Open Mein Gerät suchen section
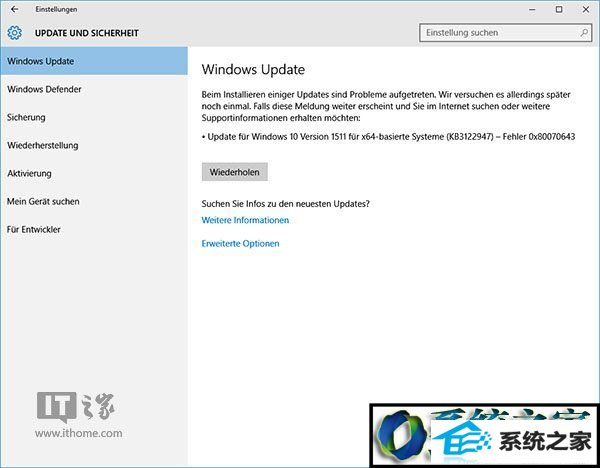600x468 pixels. [x=94, y=201]
